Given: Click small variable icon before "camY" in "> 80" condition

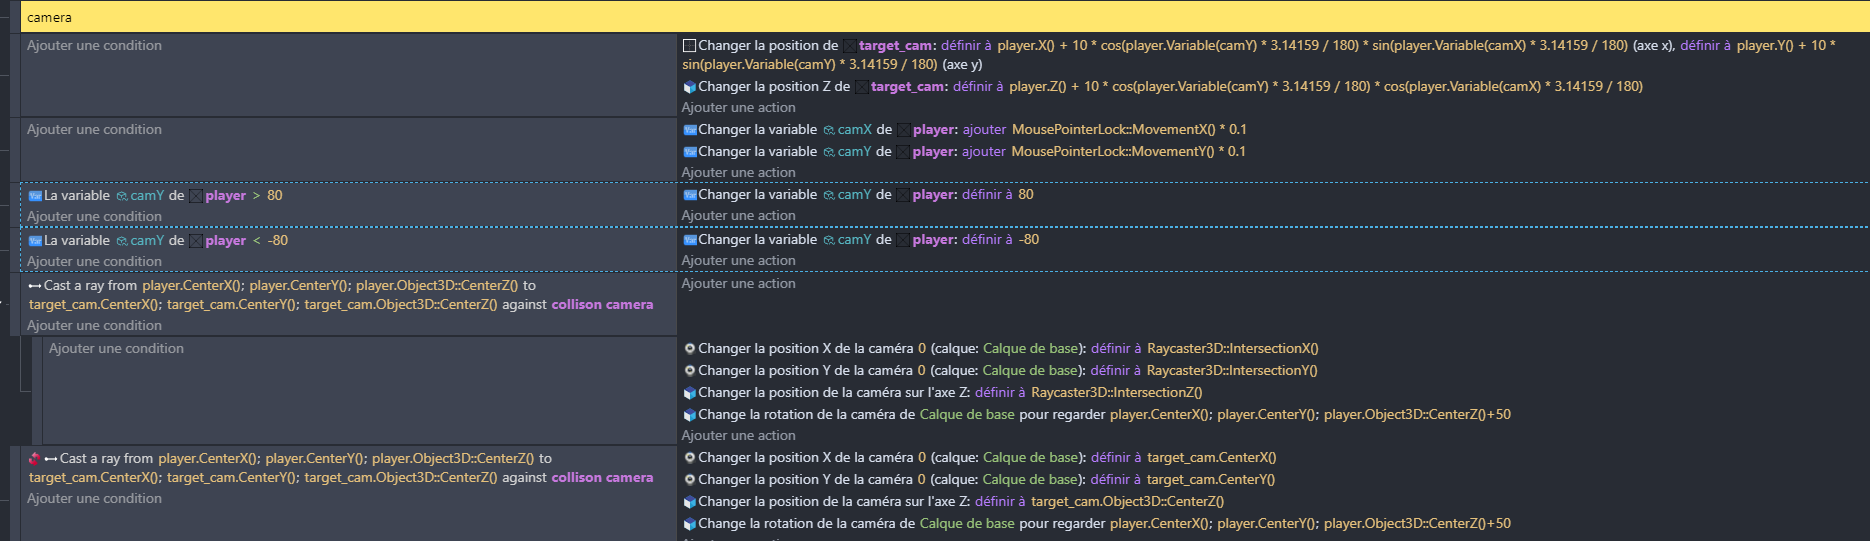Looking at the screenshot, I should coord(122,196).
